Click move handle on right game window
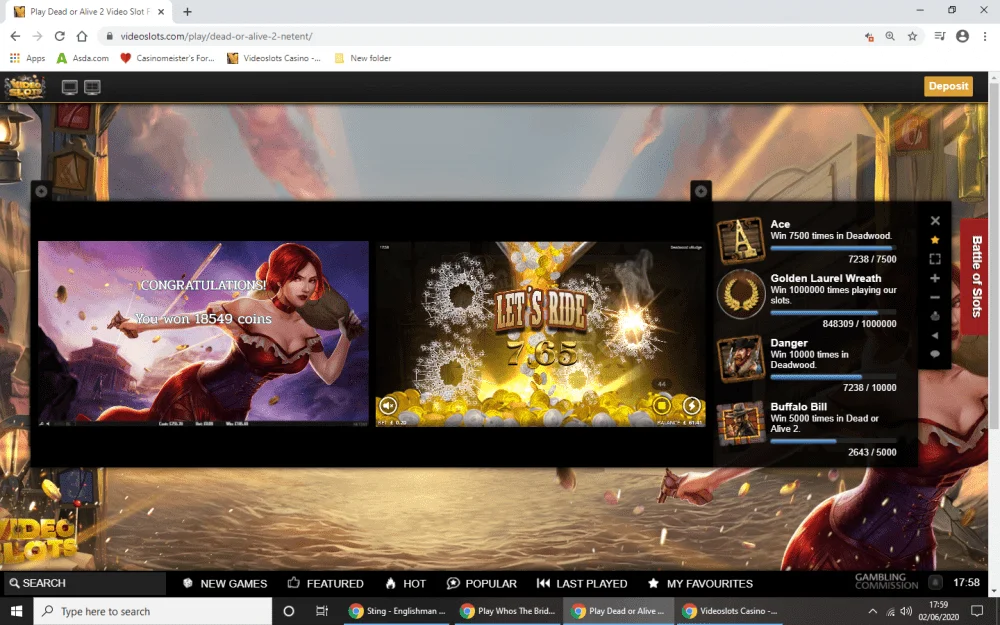The image size is (1000, 625). 701,191
